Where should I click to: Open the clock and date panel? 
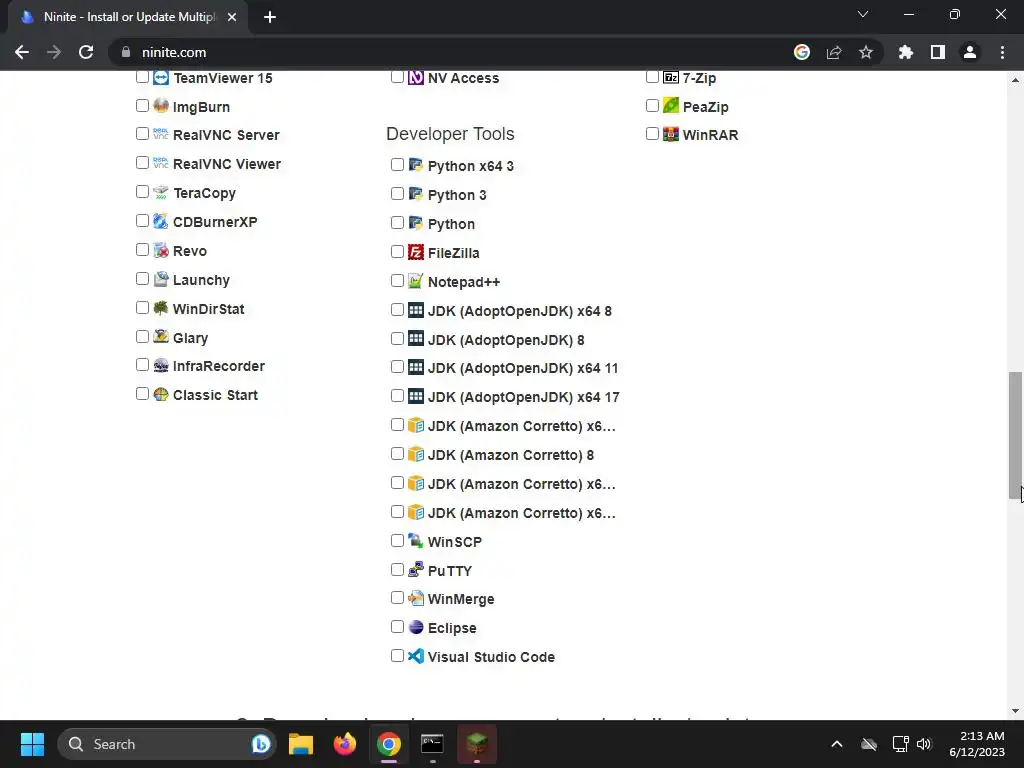(x=977, y=744)
